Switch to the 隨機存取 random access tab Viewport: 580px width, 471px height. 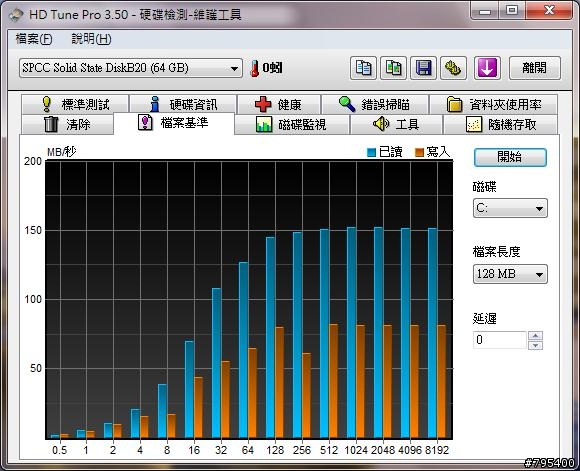click(500, 124)
